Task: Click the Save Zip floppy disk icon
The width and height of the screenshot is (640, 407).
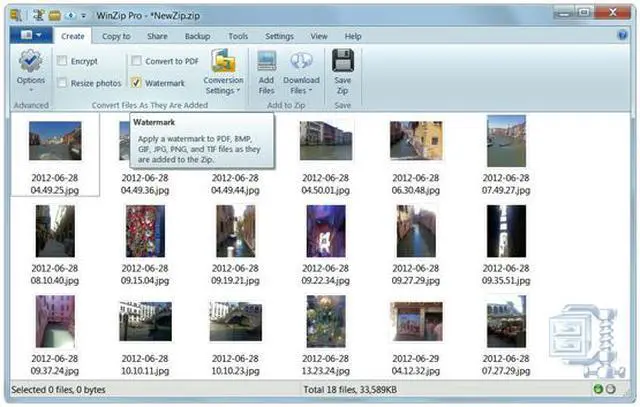Action: pyautogui.click(x=343, y=60)
